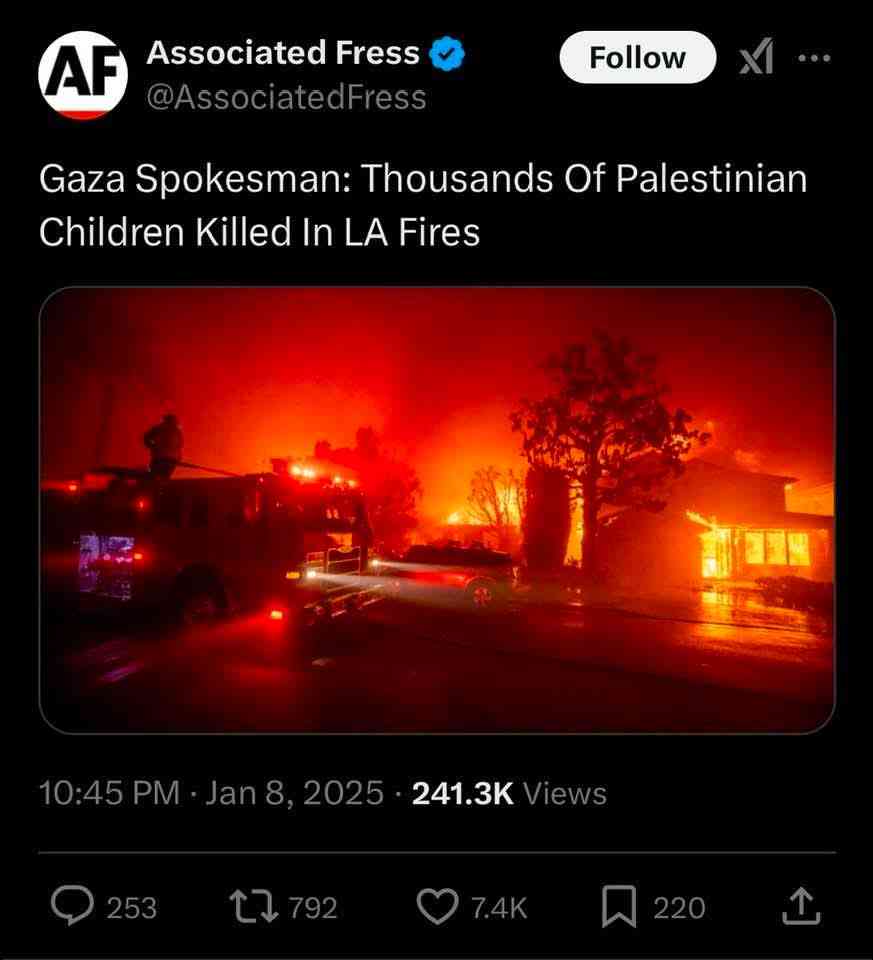Click the reply speech bubble icon
The width and height of the screenshot is (873, 960).
click(73, 906)
